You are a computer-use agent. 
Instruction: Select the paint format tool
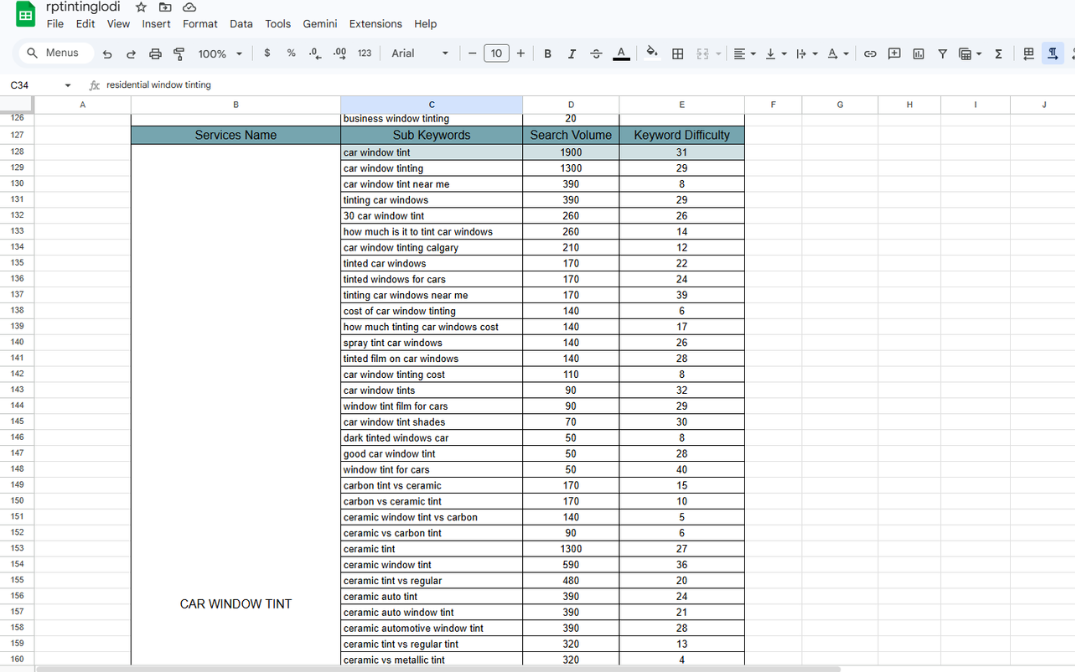click(x=179, y=54)
